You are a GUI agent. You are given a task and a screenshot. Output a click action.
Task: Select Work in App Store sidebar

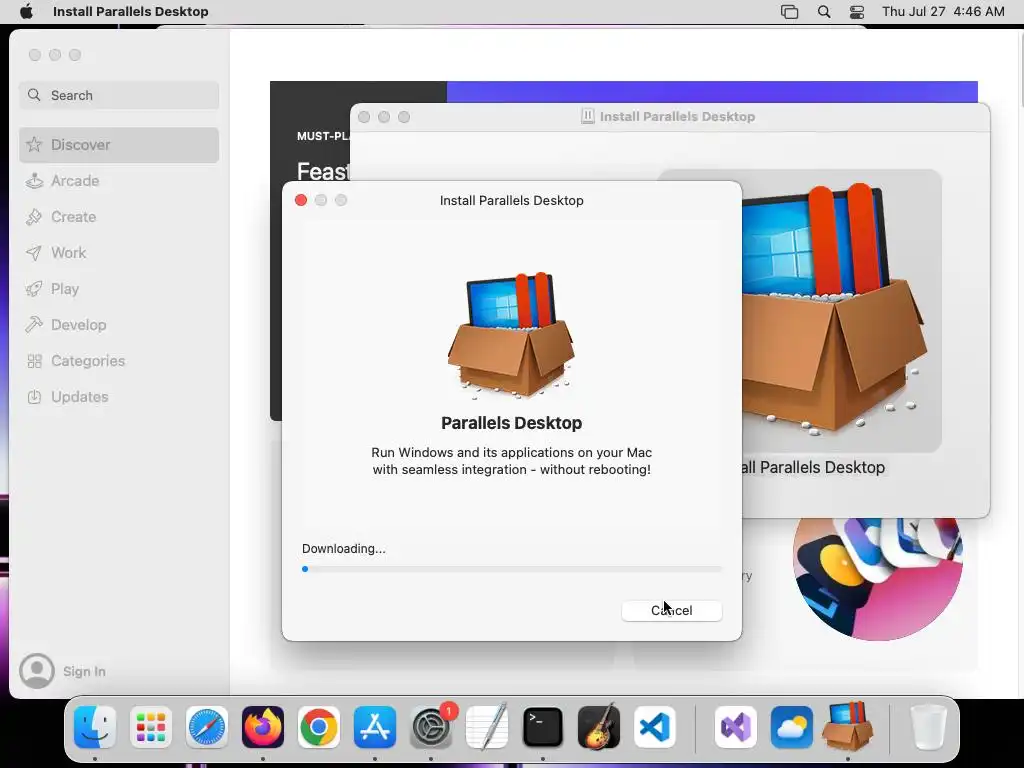point(119,253)
